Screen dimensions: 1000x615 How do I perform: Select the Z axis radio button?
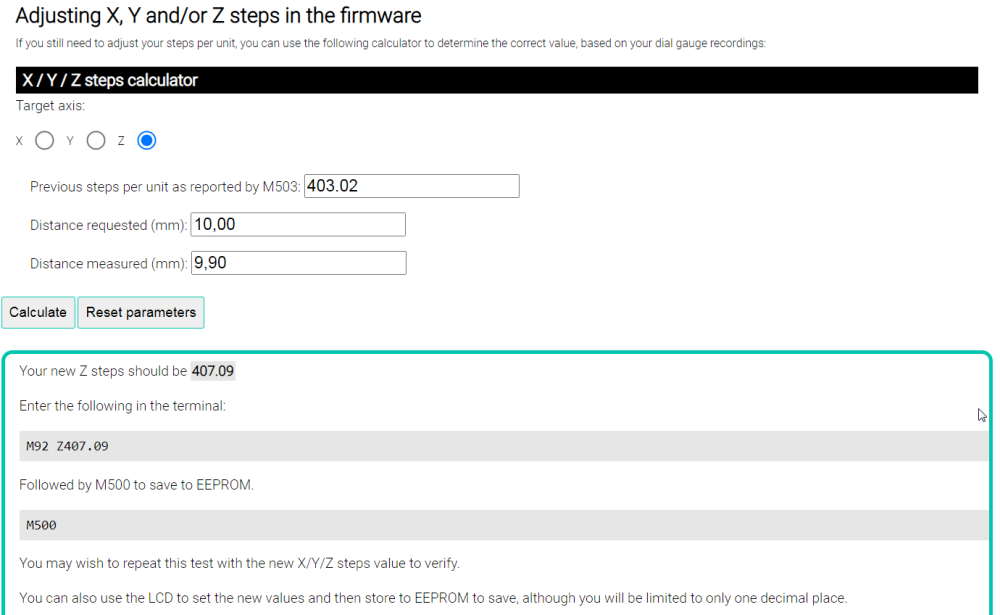click(x=147, y=141)
